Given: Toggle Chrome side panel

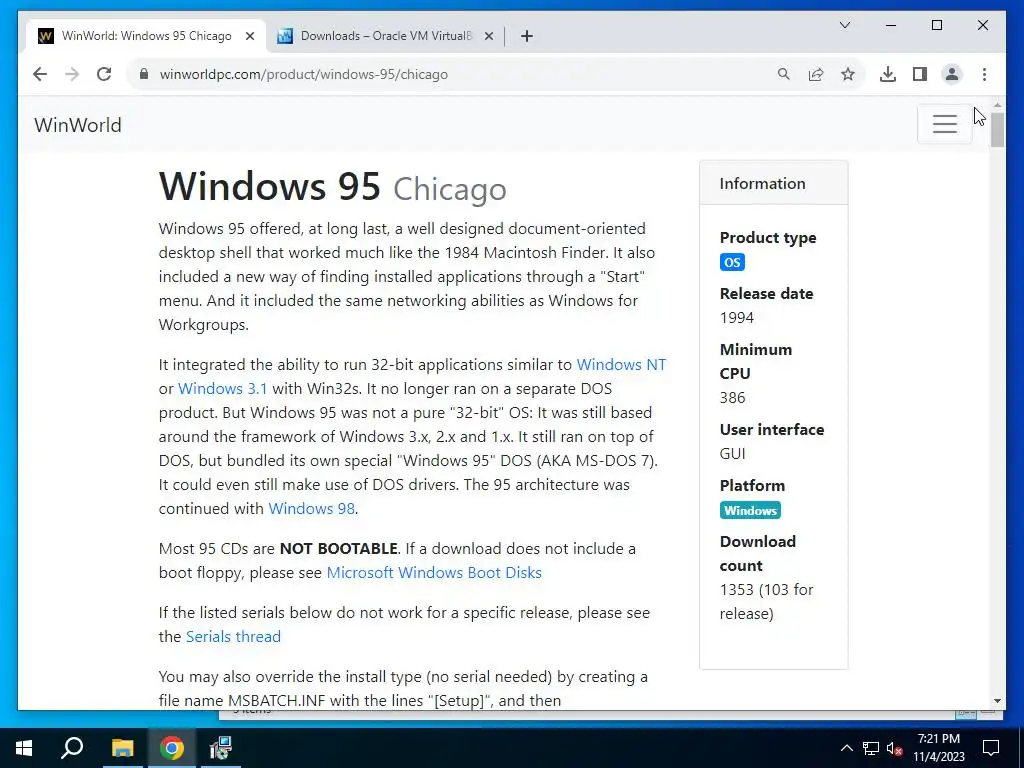Looking at the screenshot, I should pos(920,74).
